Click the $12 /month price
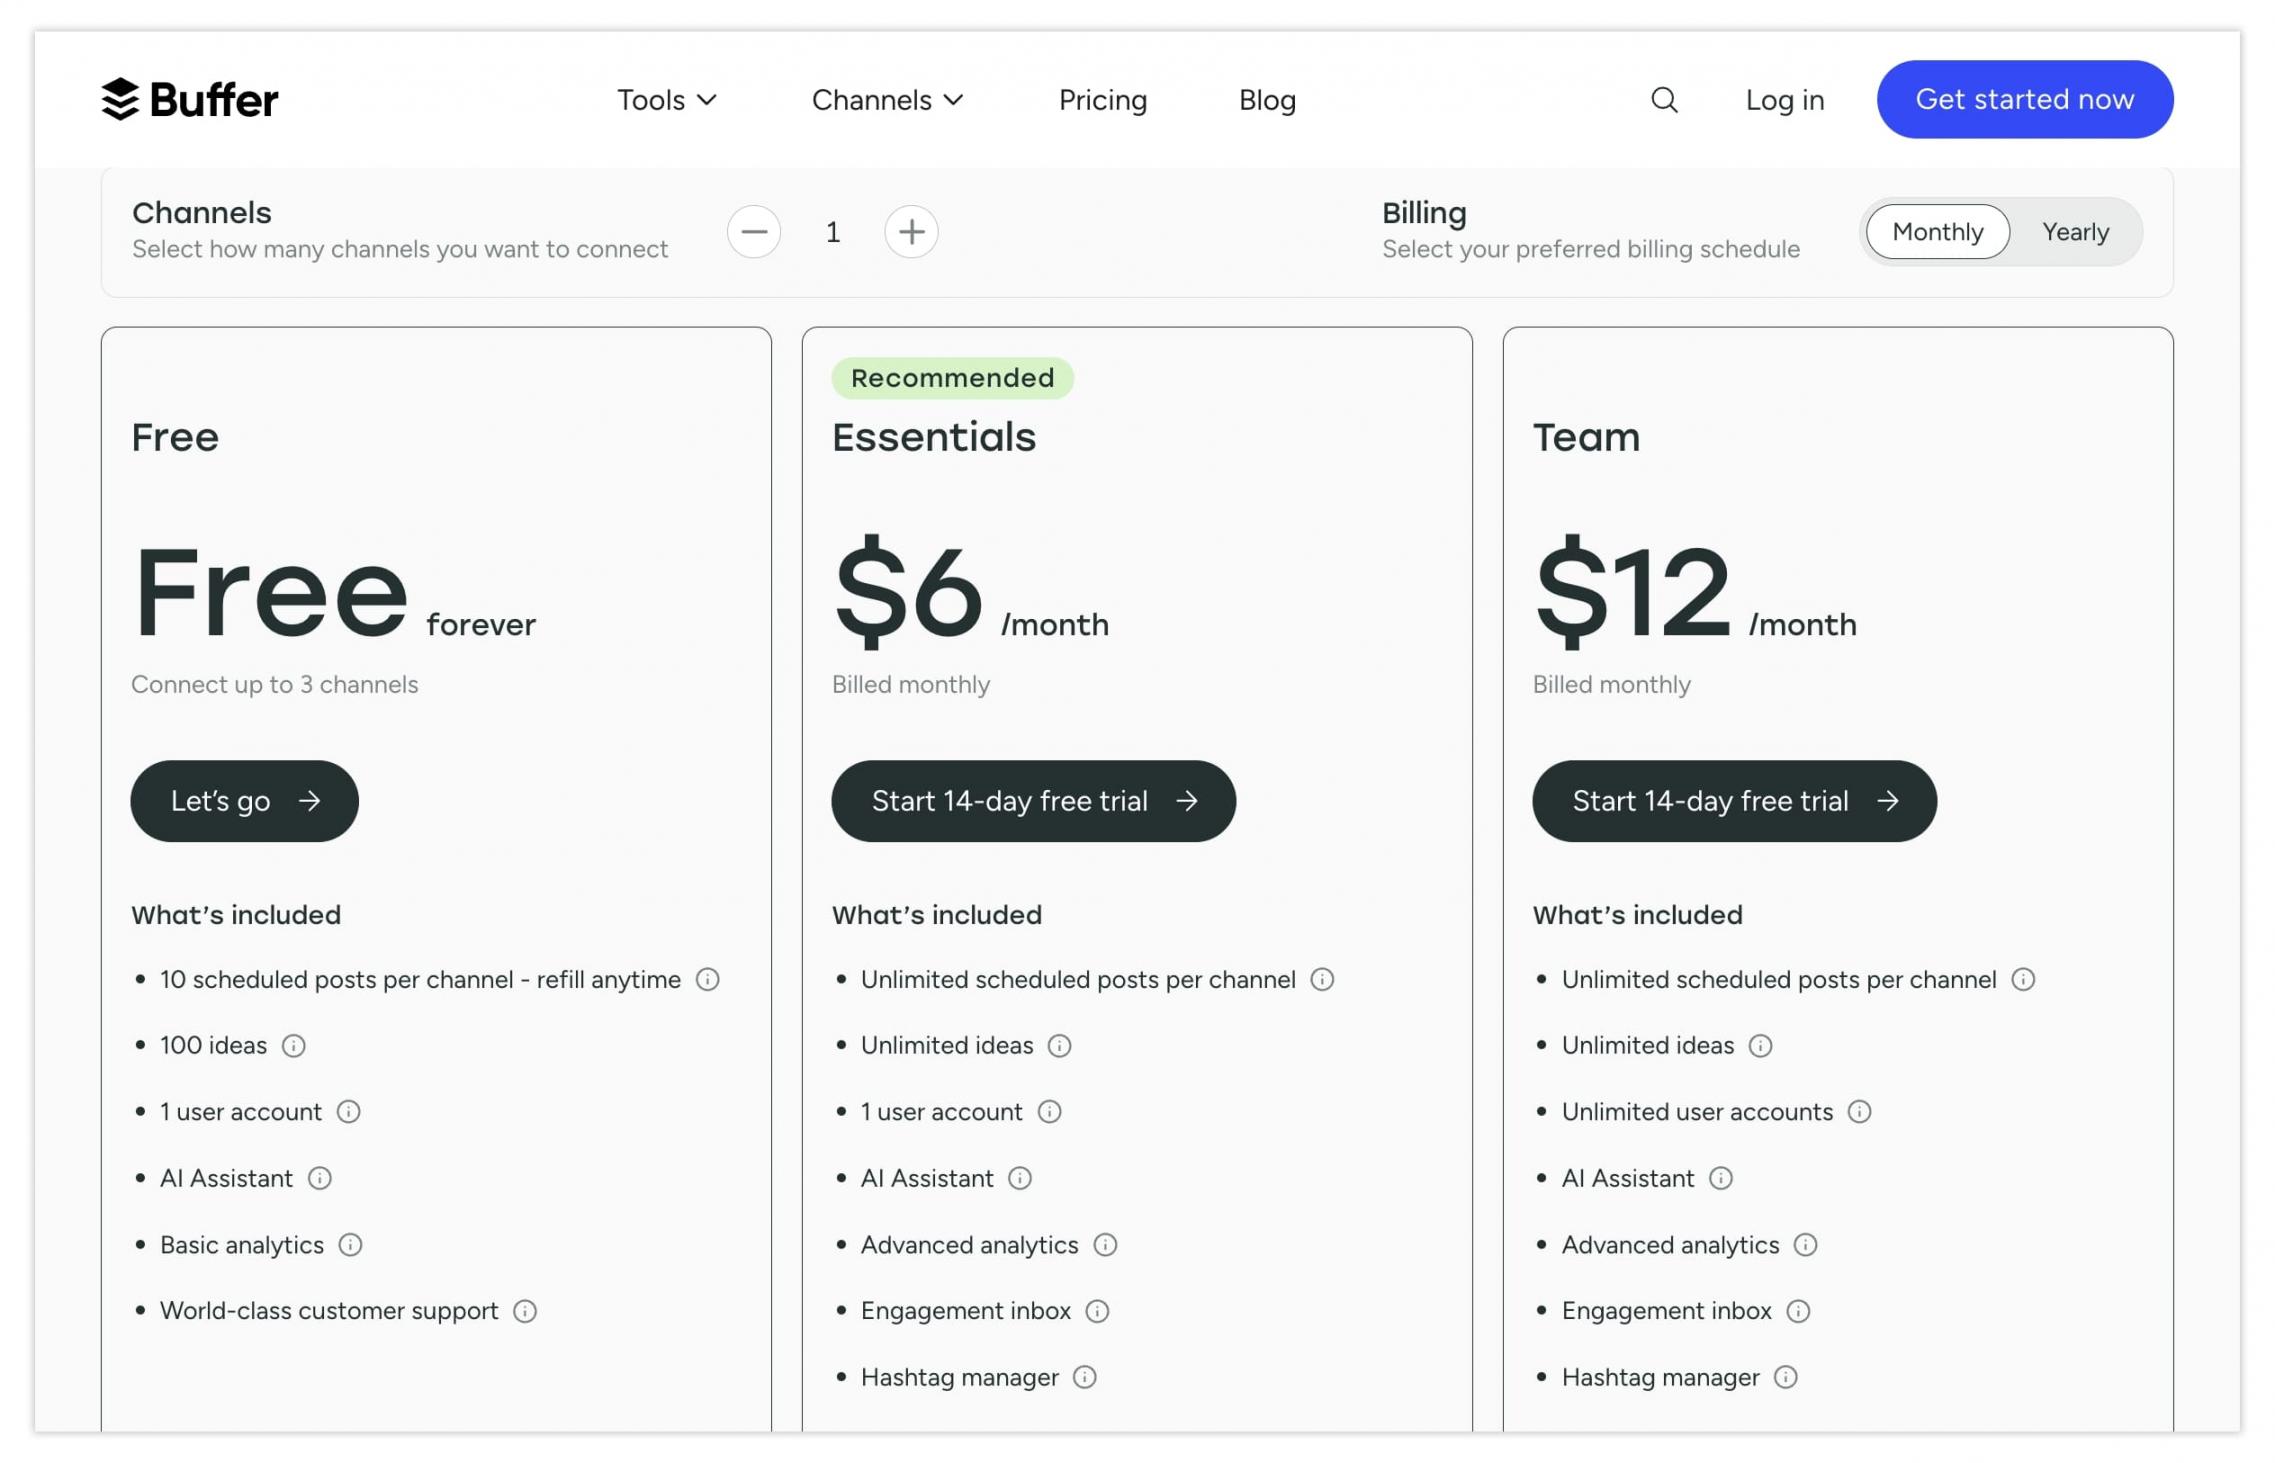The width and height of the screenshot is (2275, 1463). [1694, 590]
